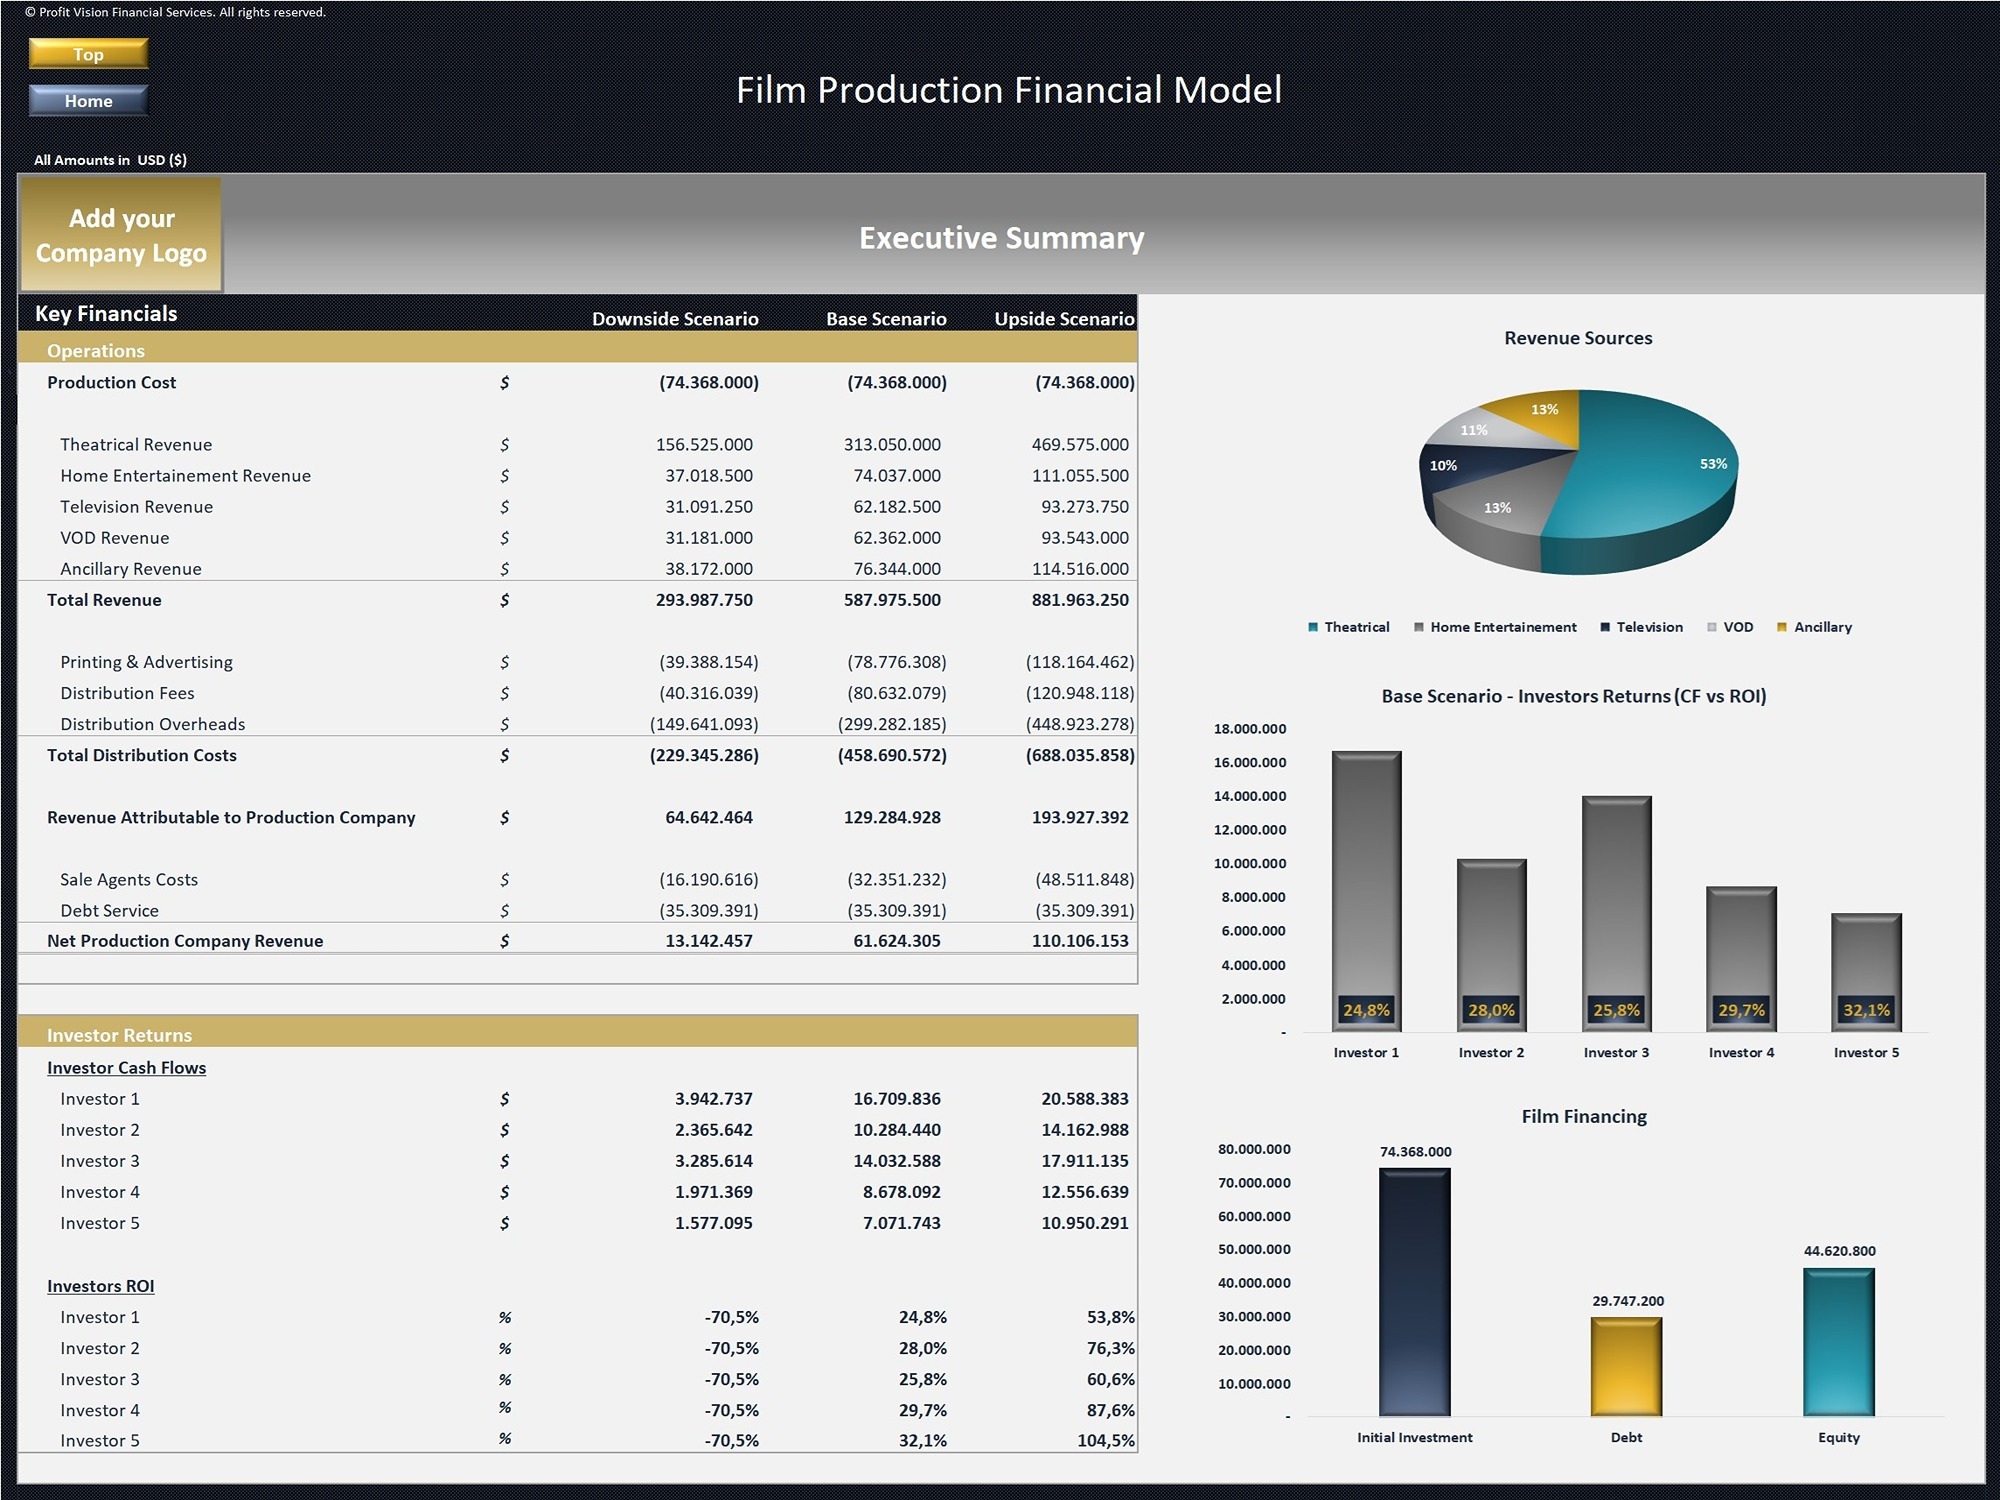
Task: Click the Top navigation button
Action: click(88, 54)
